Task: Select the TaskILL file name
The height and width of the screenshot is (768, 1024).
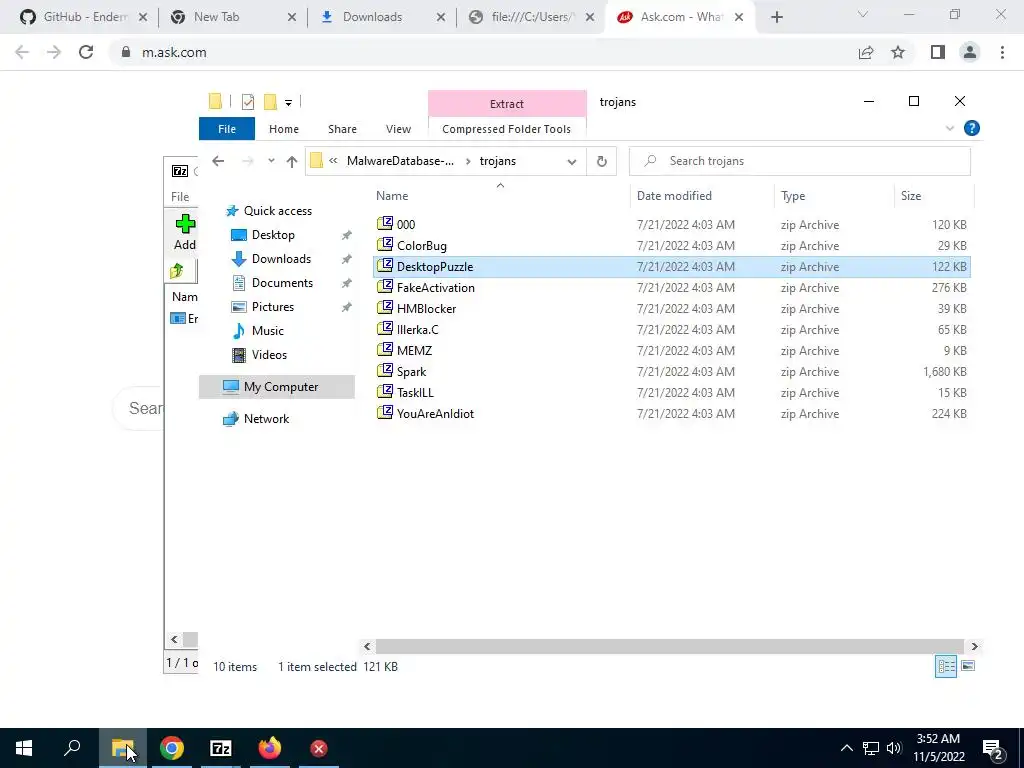Action: pos(415,392)
